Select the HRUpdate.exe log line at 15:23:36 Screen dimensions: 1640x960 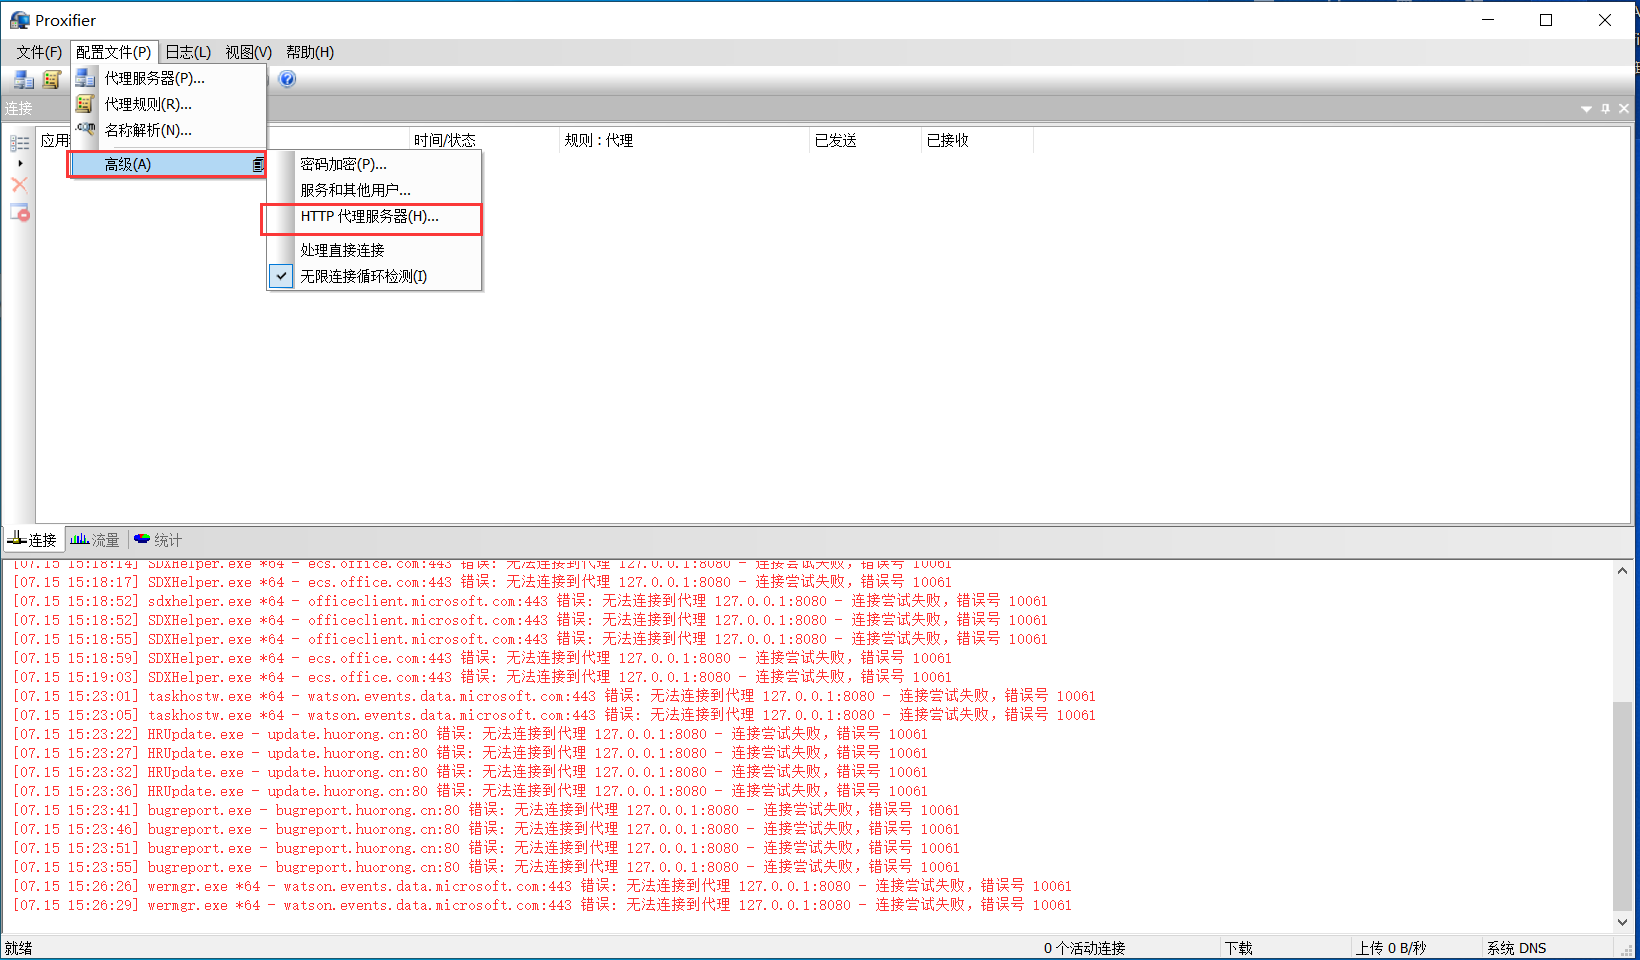pos(470,791)
